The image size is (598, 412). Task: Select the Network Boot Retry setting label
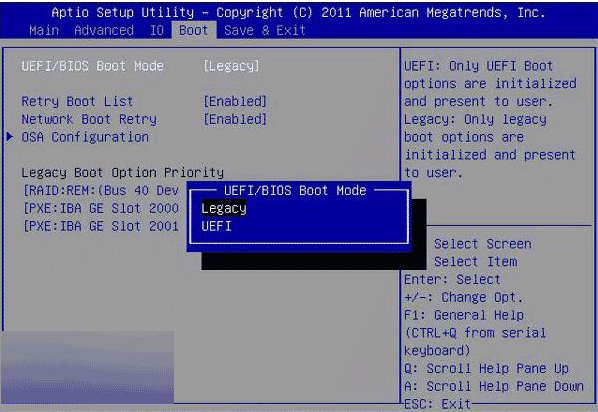[89, 119]
